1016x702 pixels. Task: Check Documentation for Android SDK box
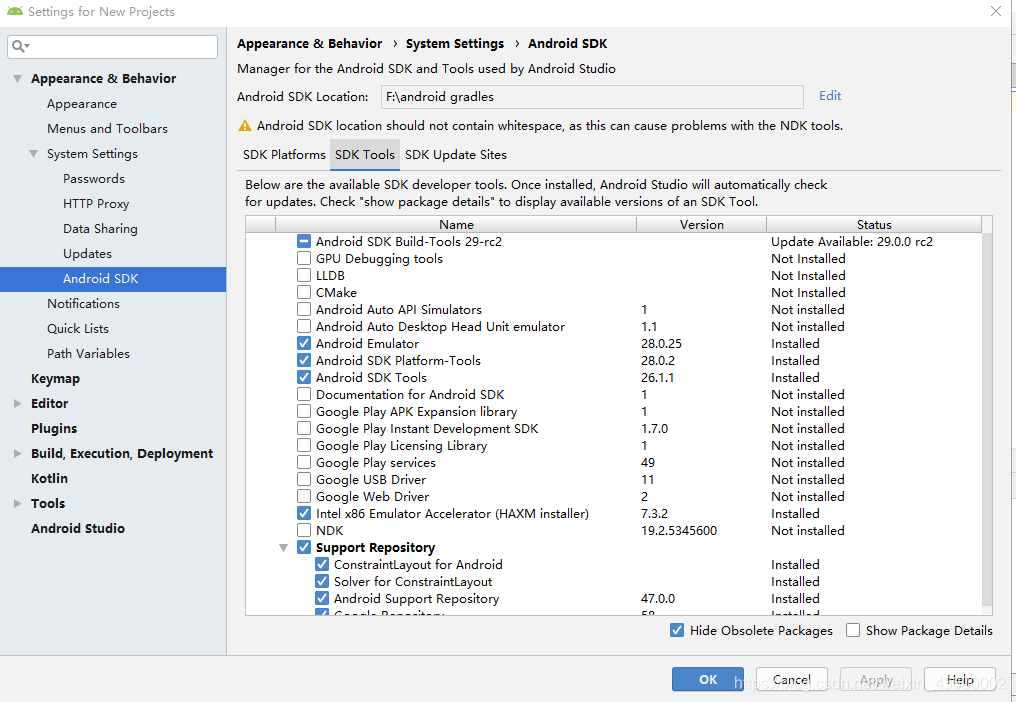pos(304,394)
